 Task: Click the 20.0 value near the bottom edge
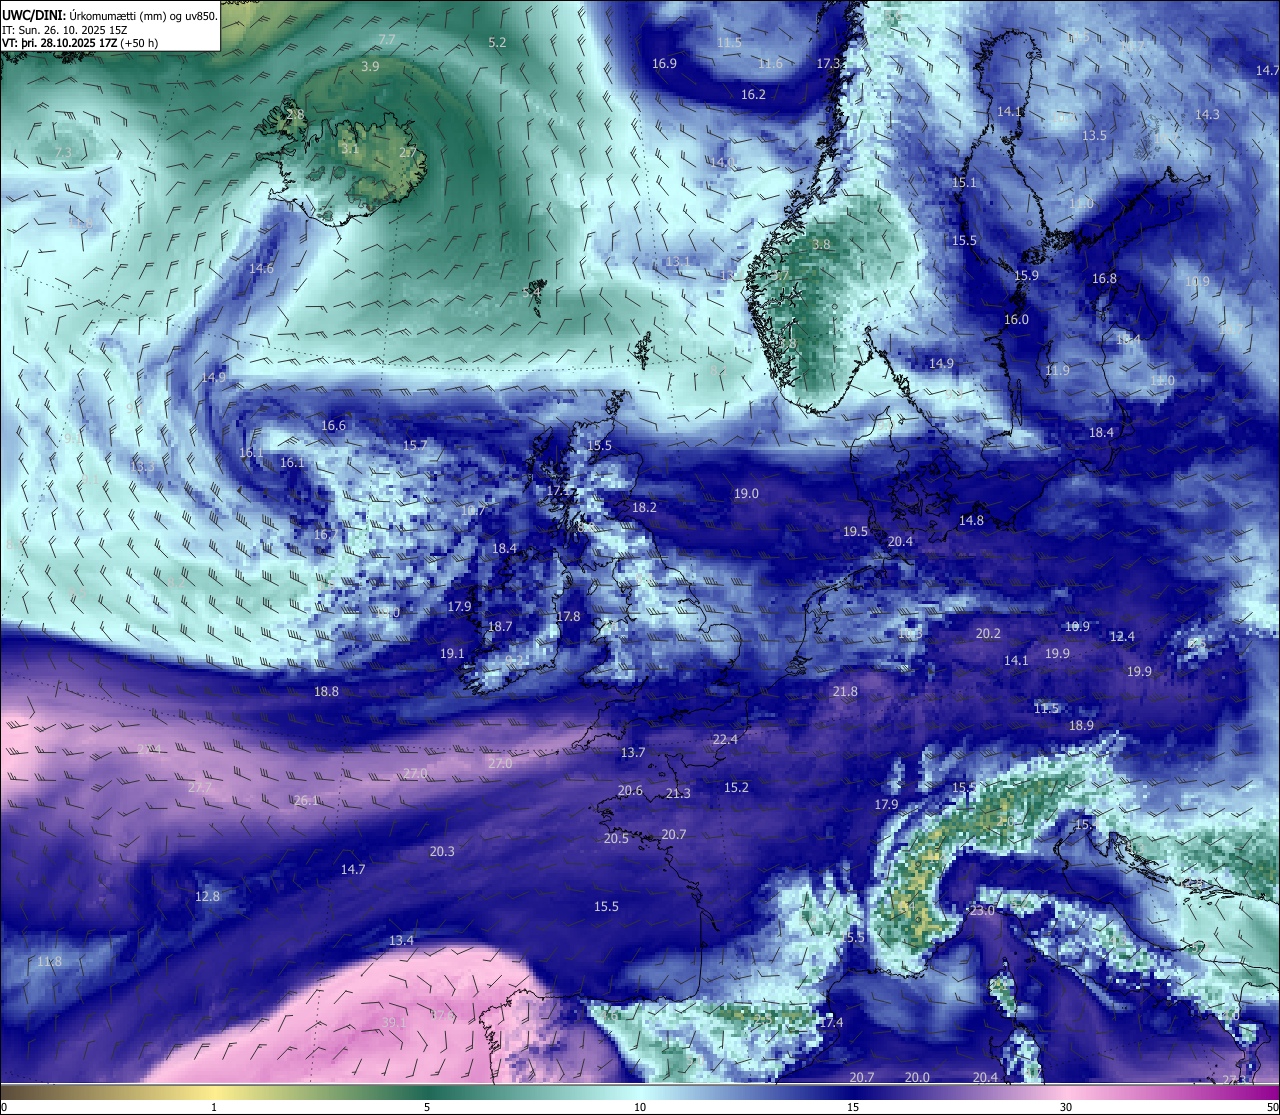click(917, 1077)
